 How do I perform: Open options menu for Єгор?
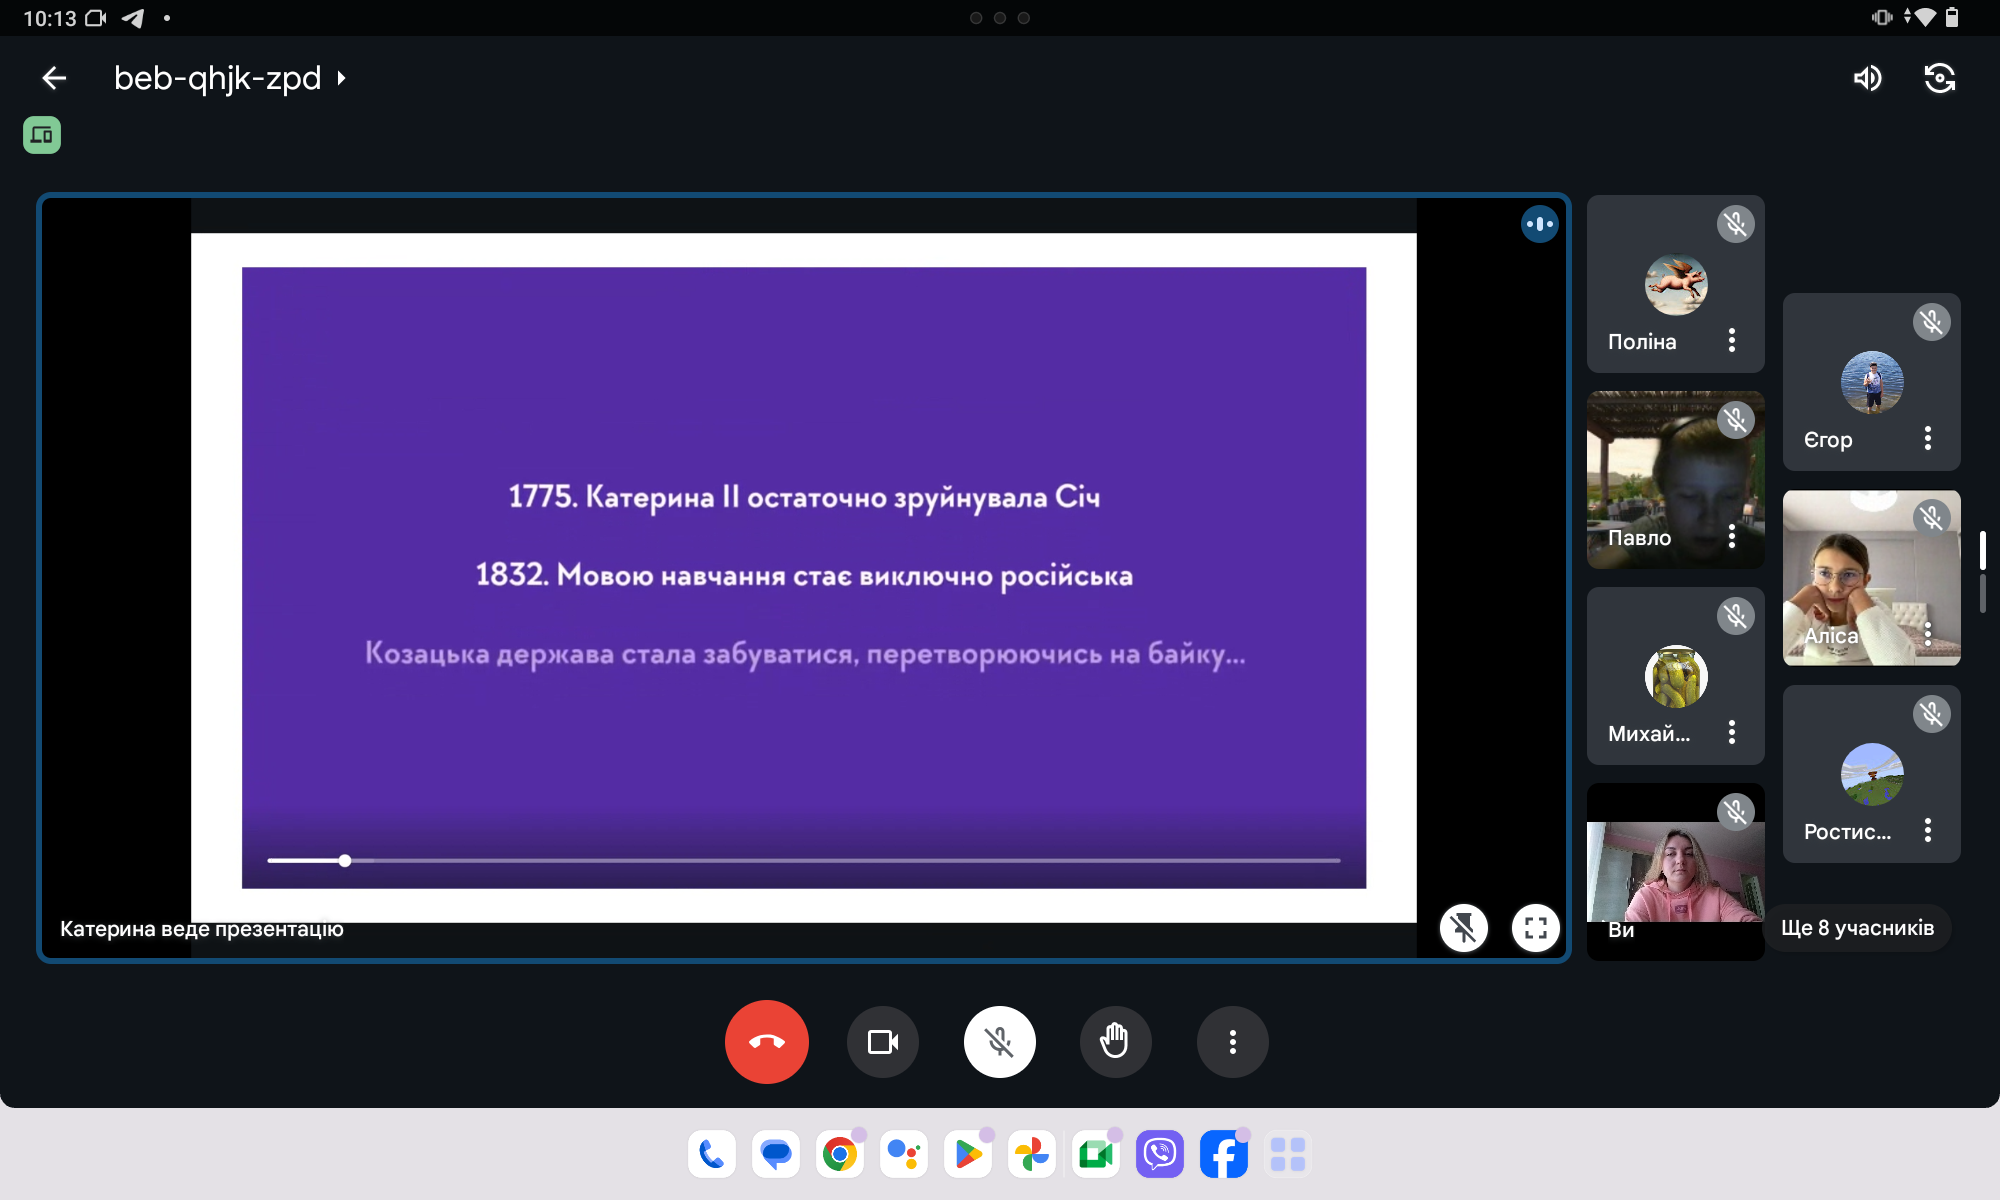(1928, 439)
